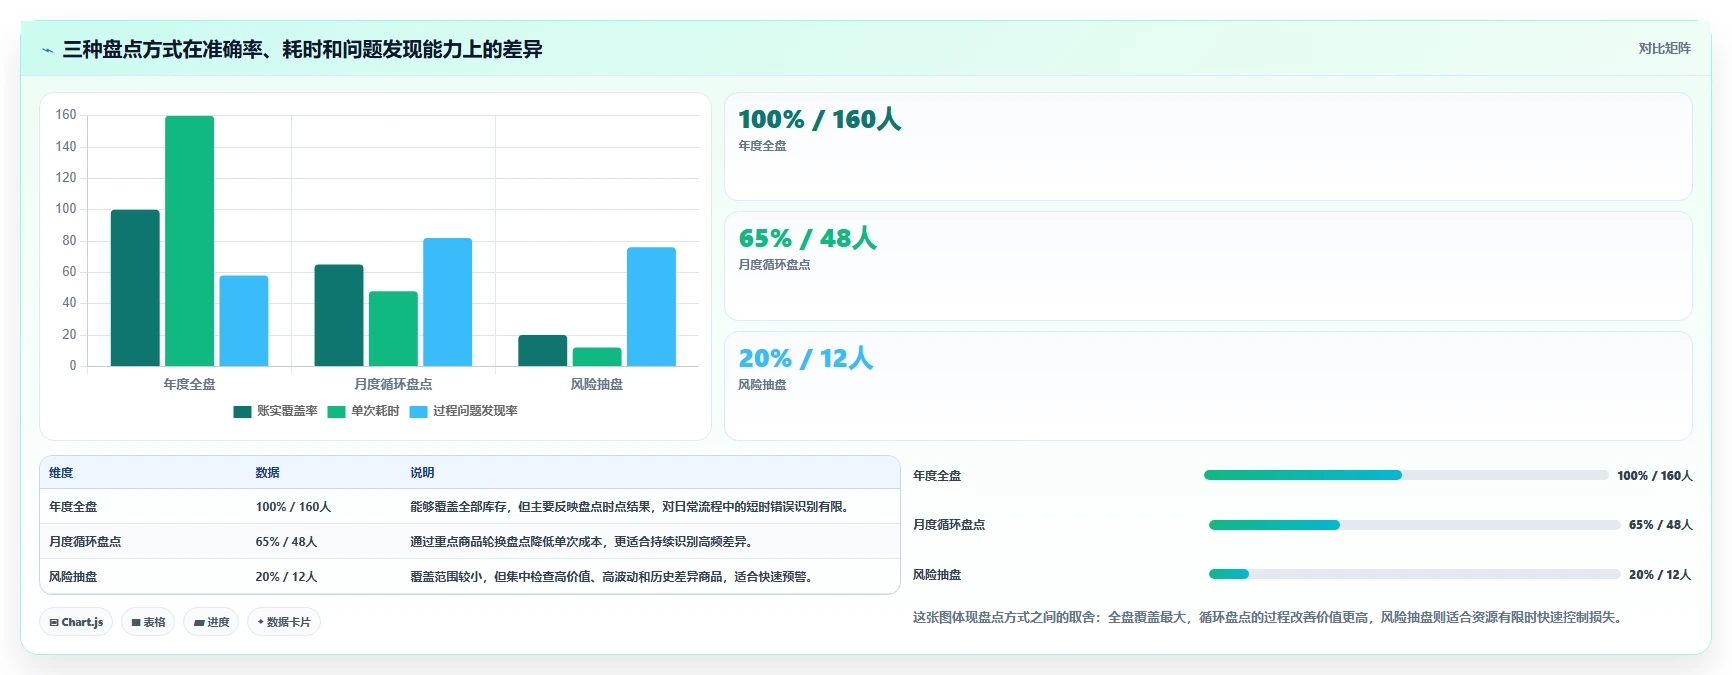1732x675 pixels.
Task: Click the 月度循环盘点 light blue bar
Action: [447, 302]
